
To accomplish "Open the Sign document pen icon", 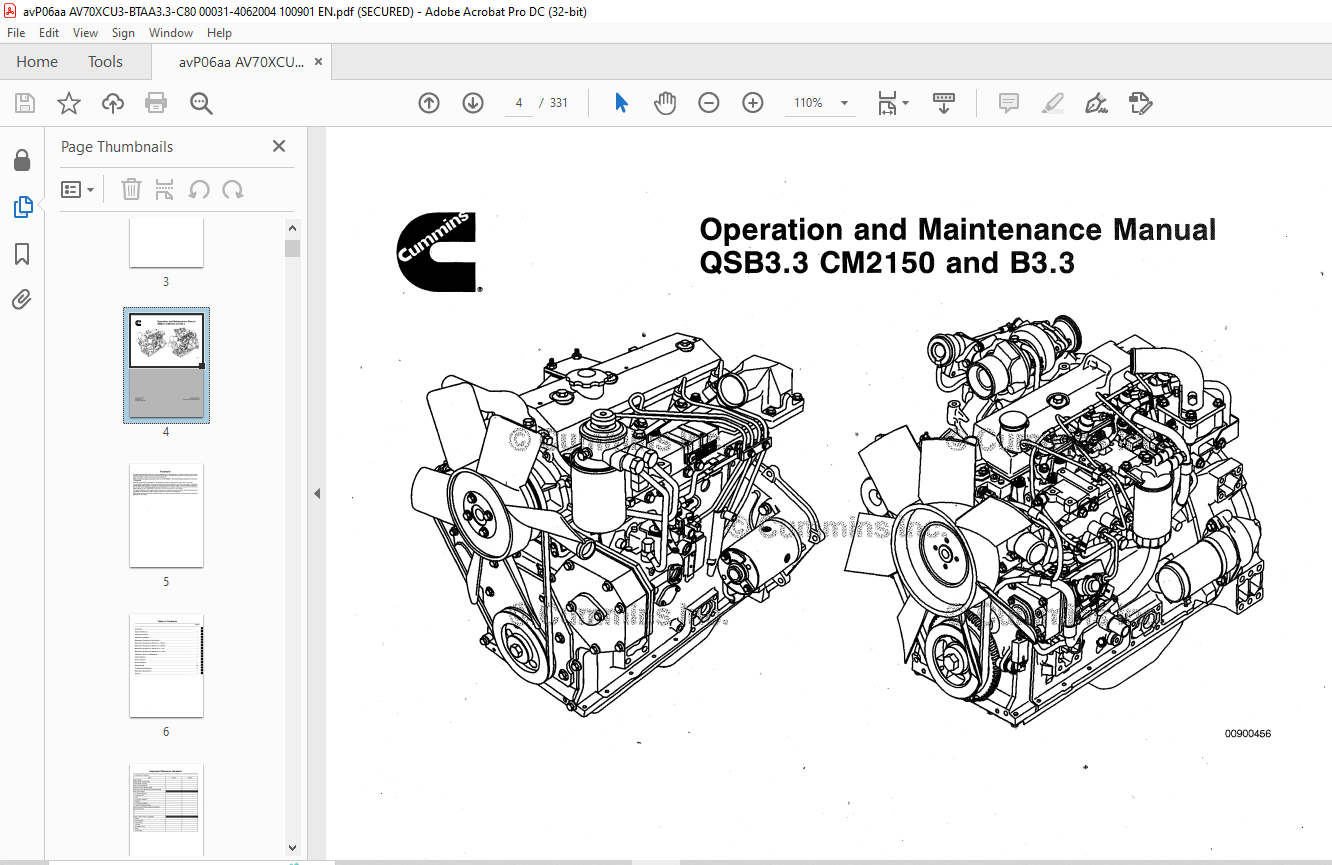I will coord(1096,103).
